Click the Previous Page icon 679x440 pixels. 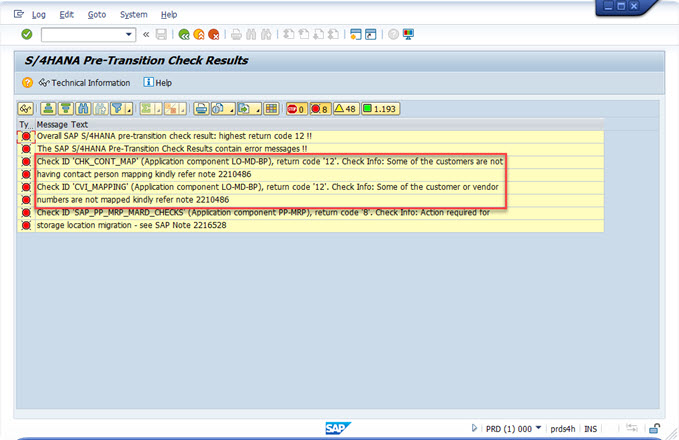pos(304,34)
